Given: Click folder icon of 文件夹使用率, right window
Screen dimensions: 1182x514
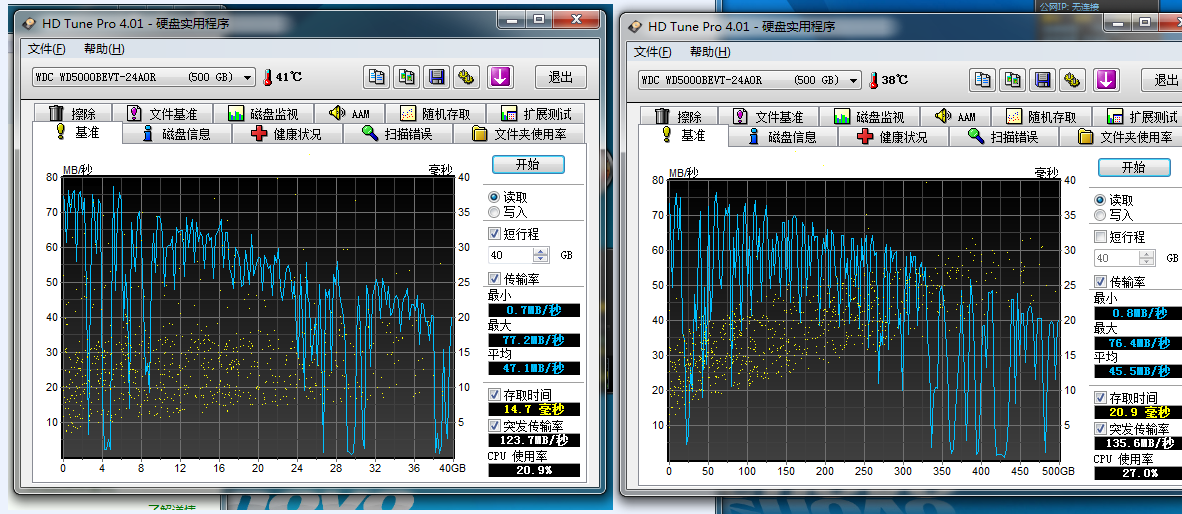Looking at the screenshot, I should [x=1086, y=136].
